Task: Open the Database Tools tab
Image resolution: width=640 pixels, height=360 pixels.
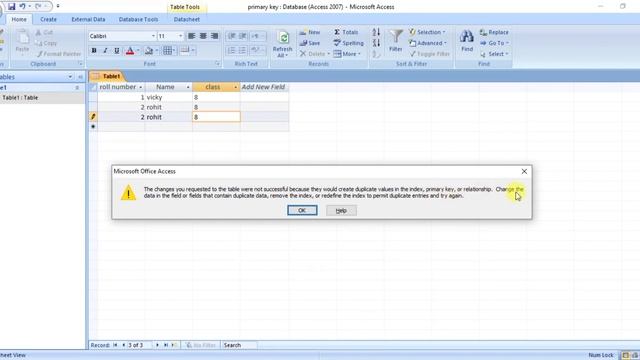Action: point(138,19)
